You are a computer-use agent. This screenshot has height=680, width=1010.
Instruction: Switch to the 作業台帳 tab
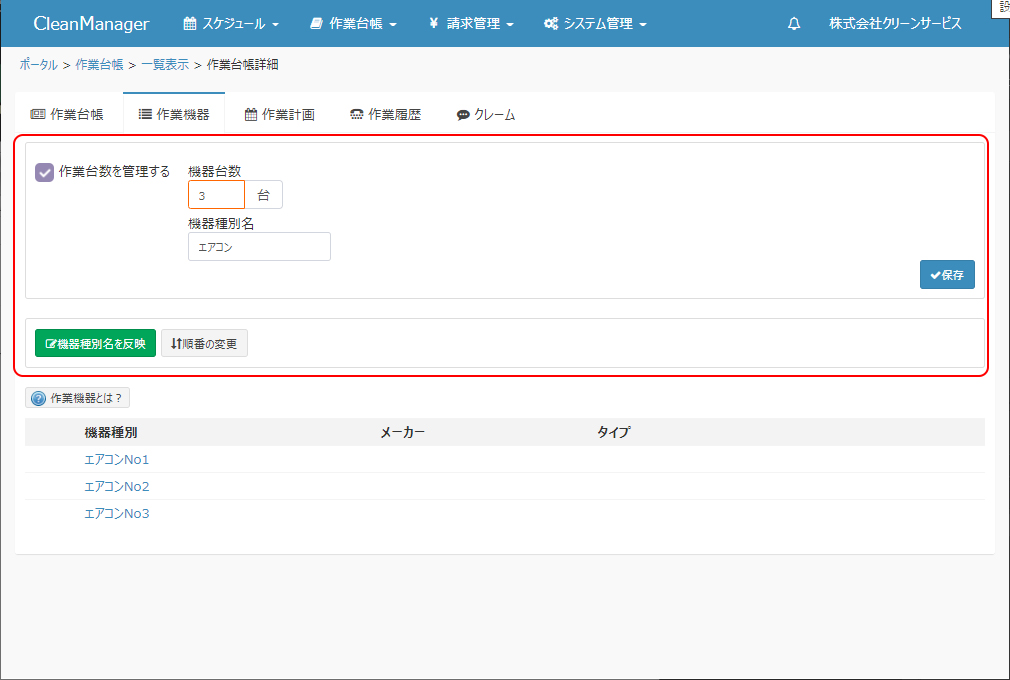[x=67, y=115]
